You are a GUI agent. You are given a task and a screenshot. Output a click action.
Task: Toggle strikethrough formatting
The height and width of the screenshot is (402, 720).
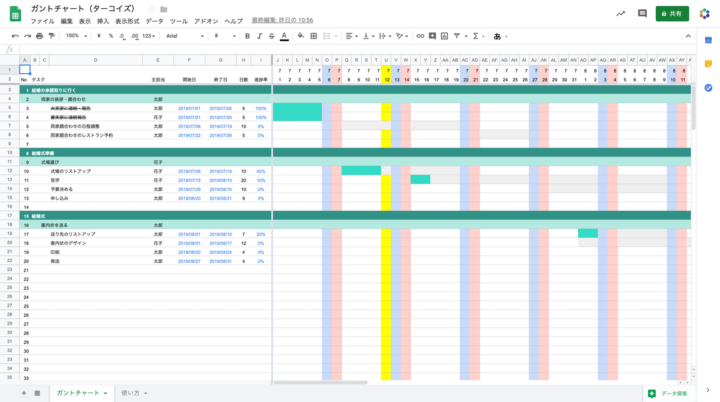point(271,35)
